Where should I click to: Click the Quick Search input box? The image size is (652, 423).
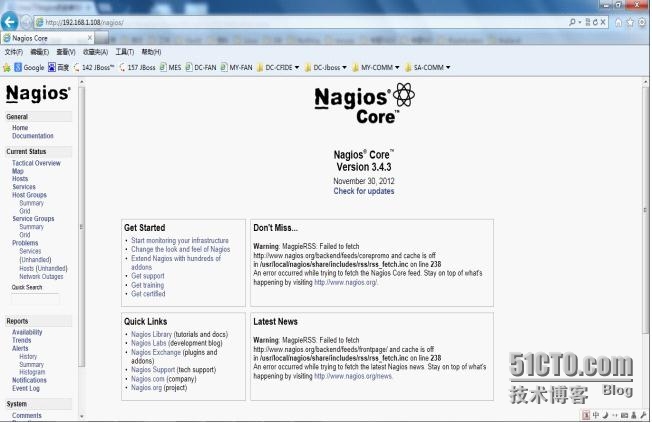tap(35, 299)
